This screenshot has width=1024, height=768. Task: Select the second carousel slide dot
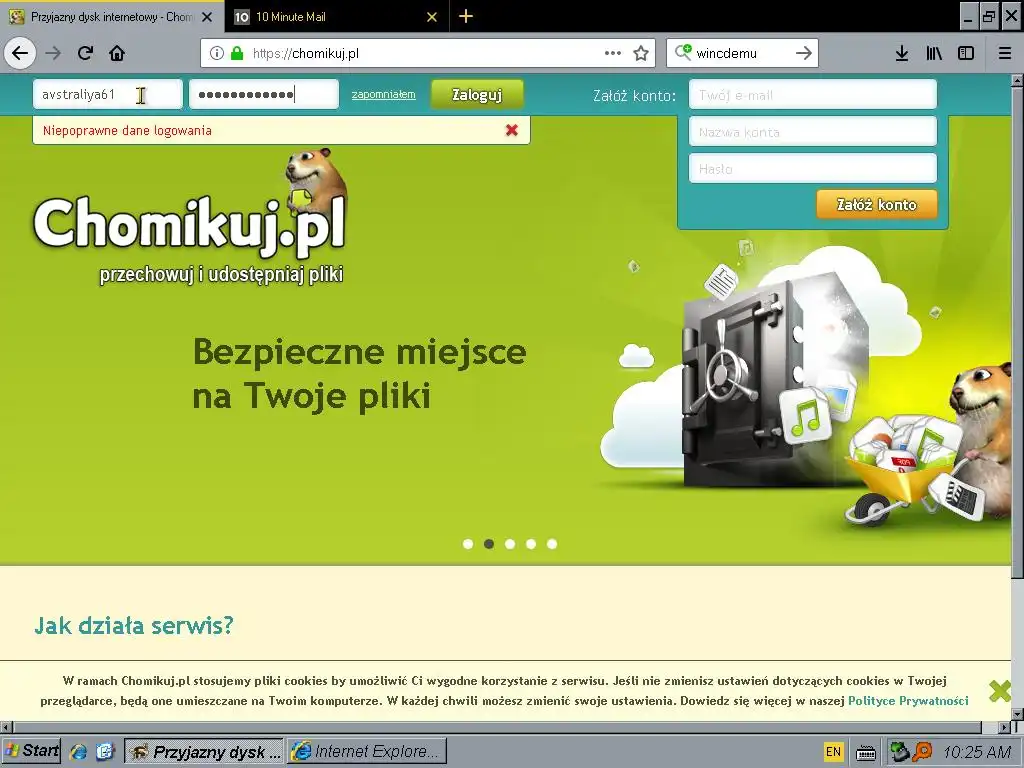tap(488, 544)
